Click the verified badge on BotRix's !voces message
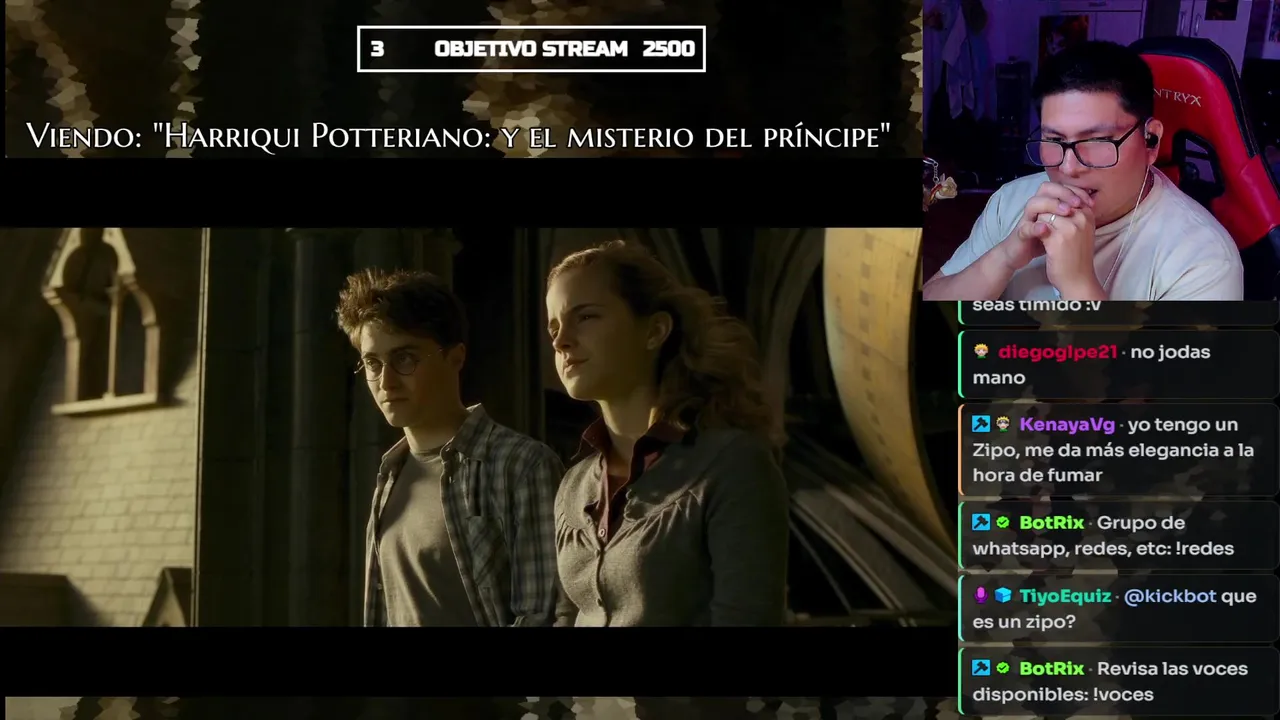The image size is (1280, 720). point(1003,669)
